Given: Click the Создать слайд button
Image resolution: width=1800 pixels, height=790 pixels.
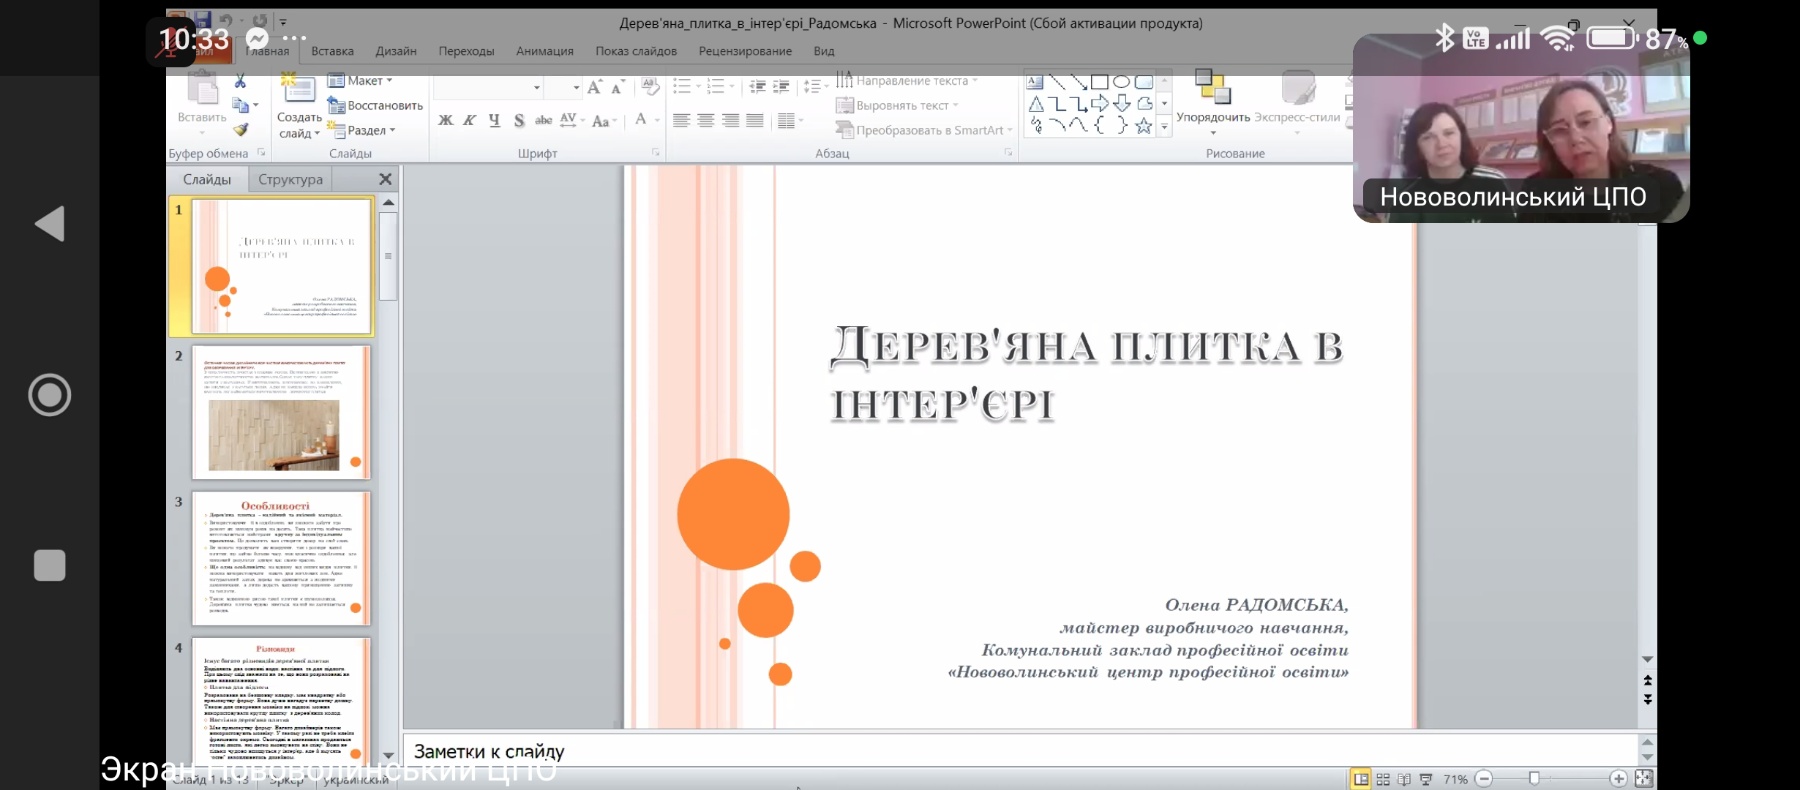Looking at the screenshot, I should click(x=299, y=103).
